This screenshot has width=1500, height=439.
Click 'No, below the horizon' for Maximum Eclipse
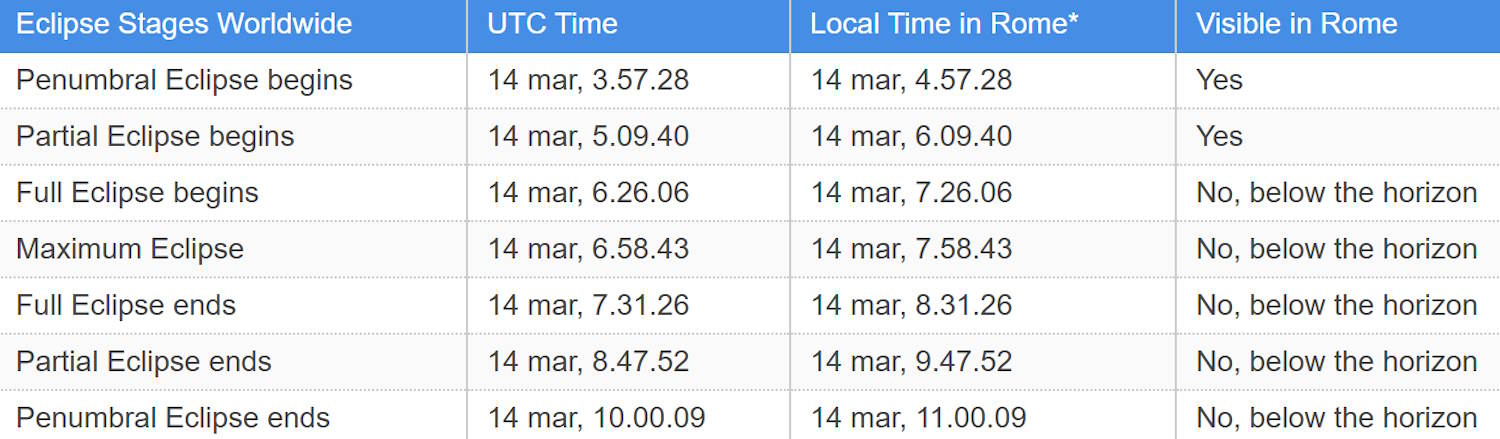(1336, 248)
